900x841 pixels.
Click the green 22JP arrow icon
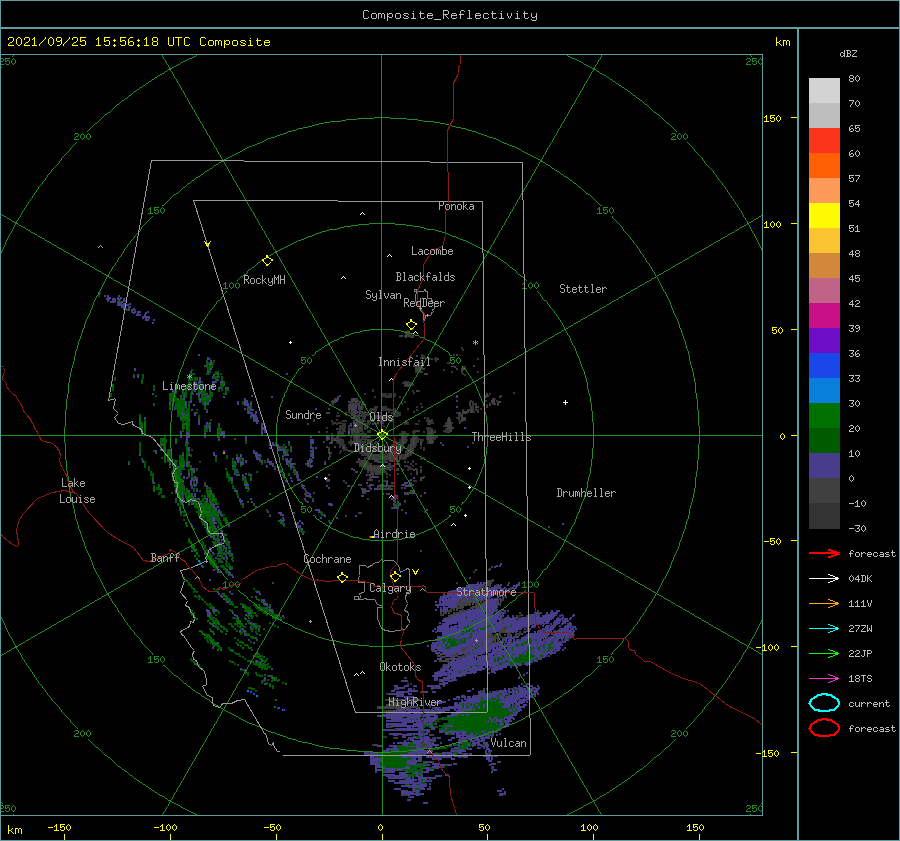pyautogui.click(x=824, y=653)
